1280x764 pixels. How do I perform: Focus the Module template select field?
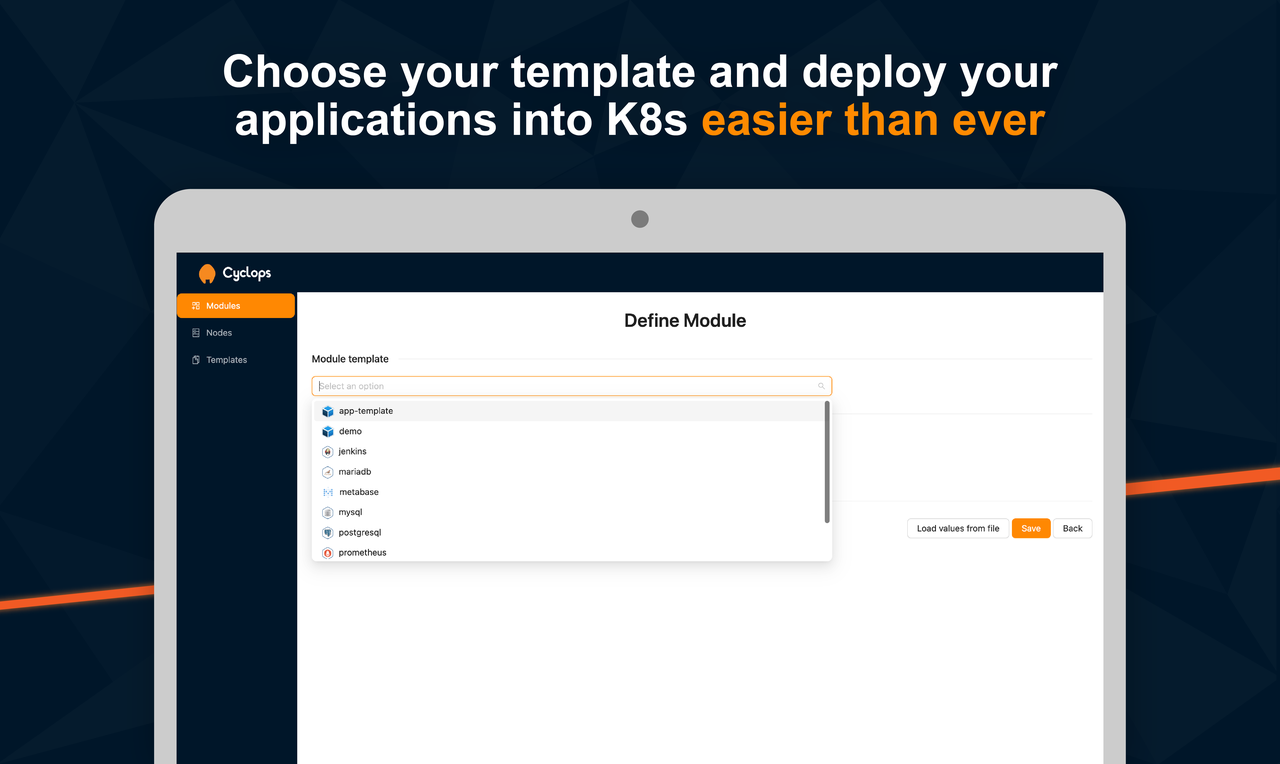[572, 386]
